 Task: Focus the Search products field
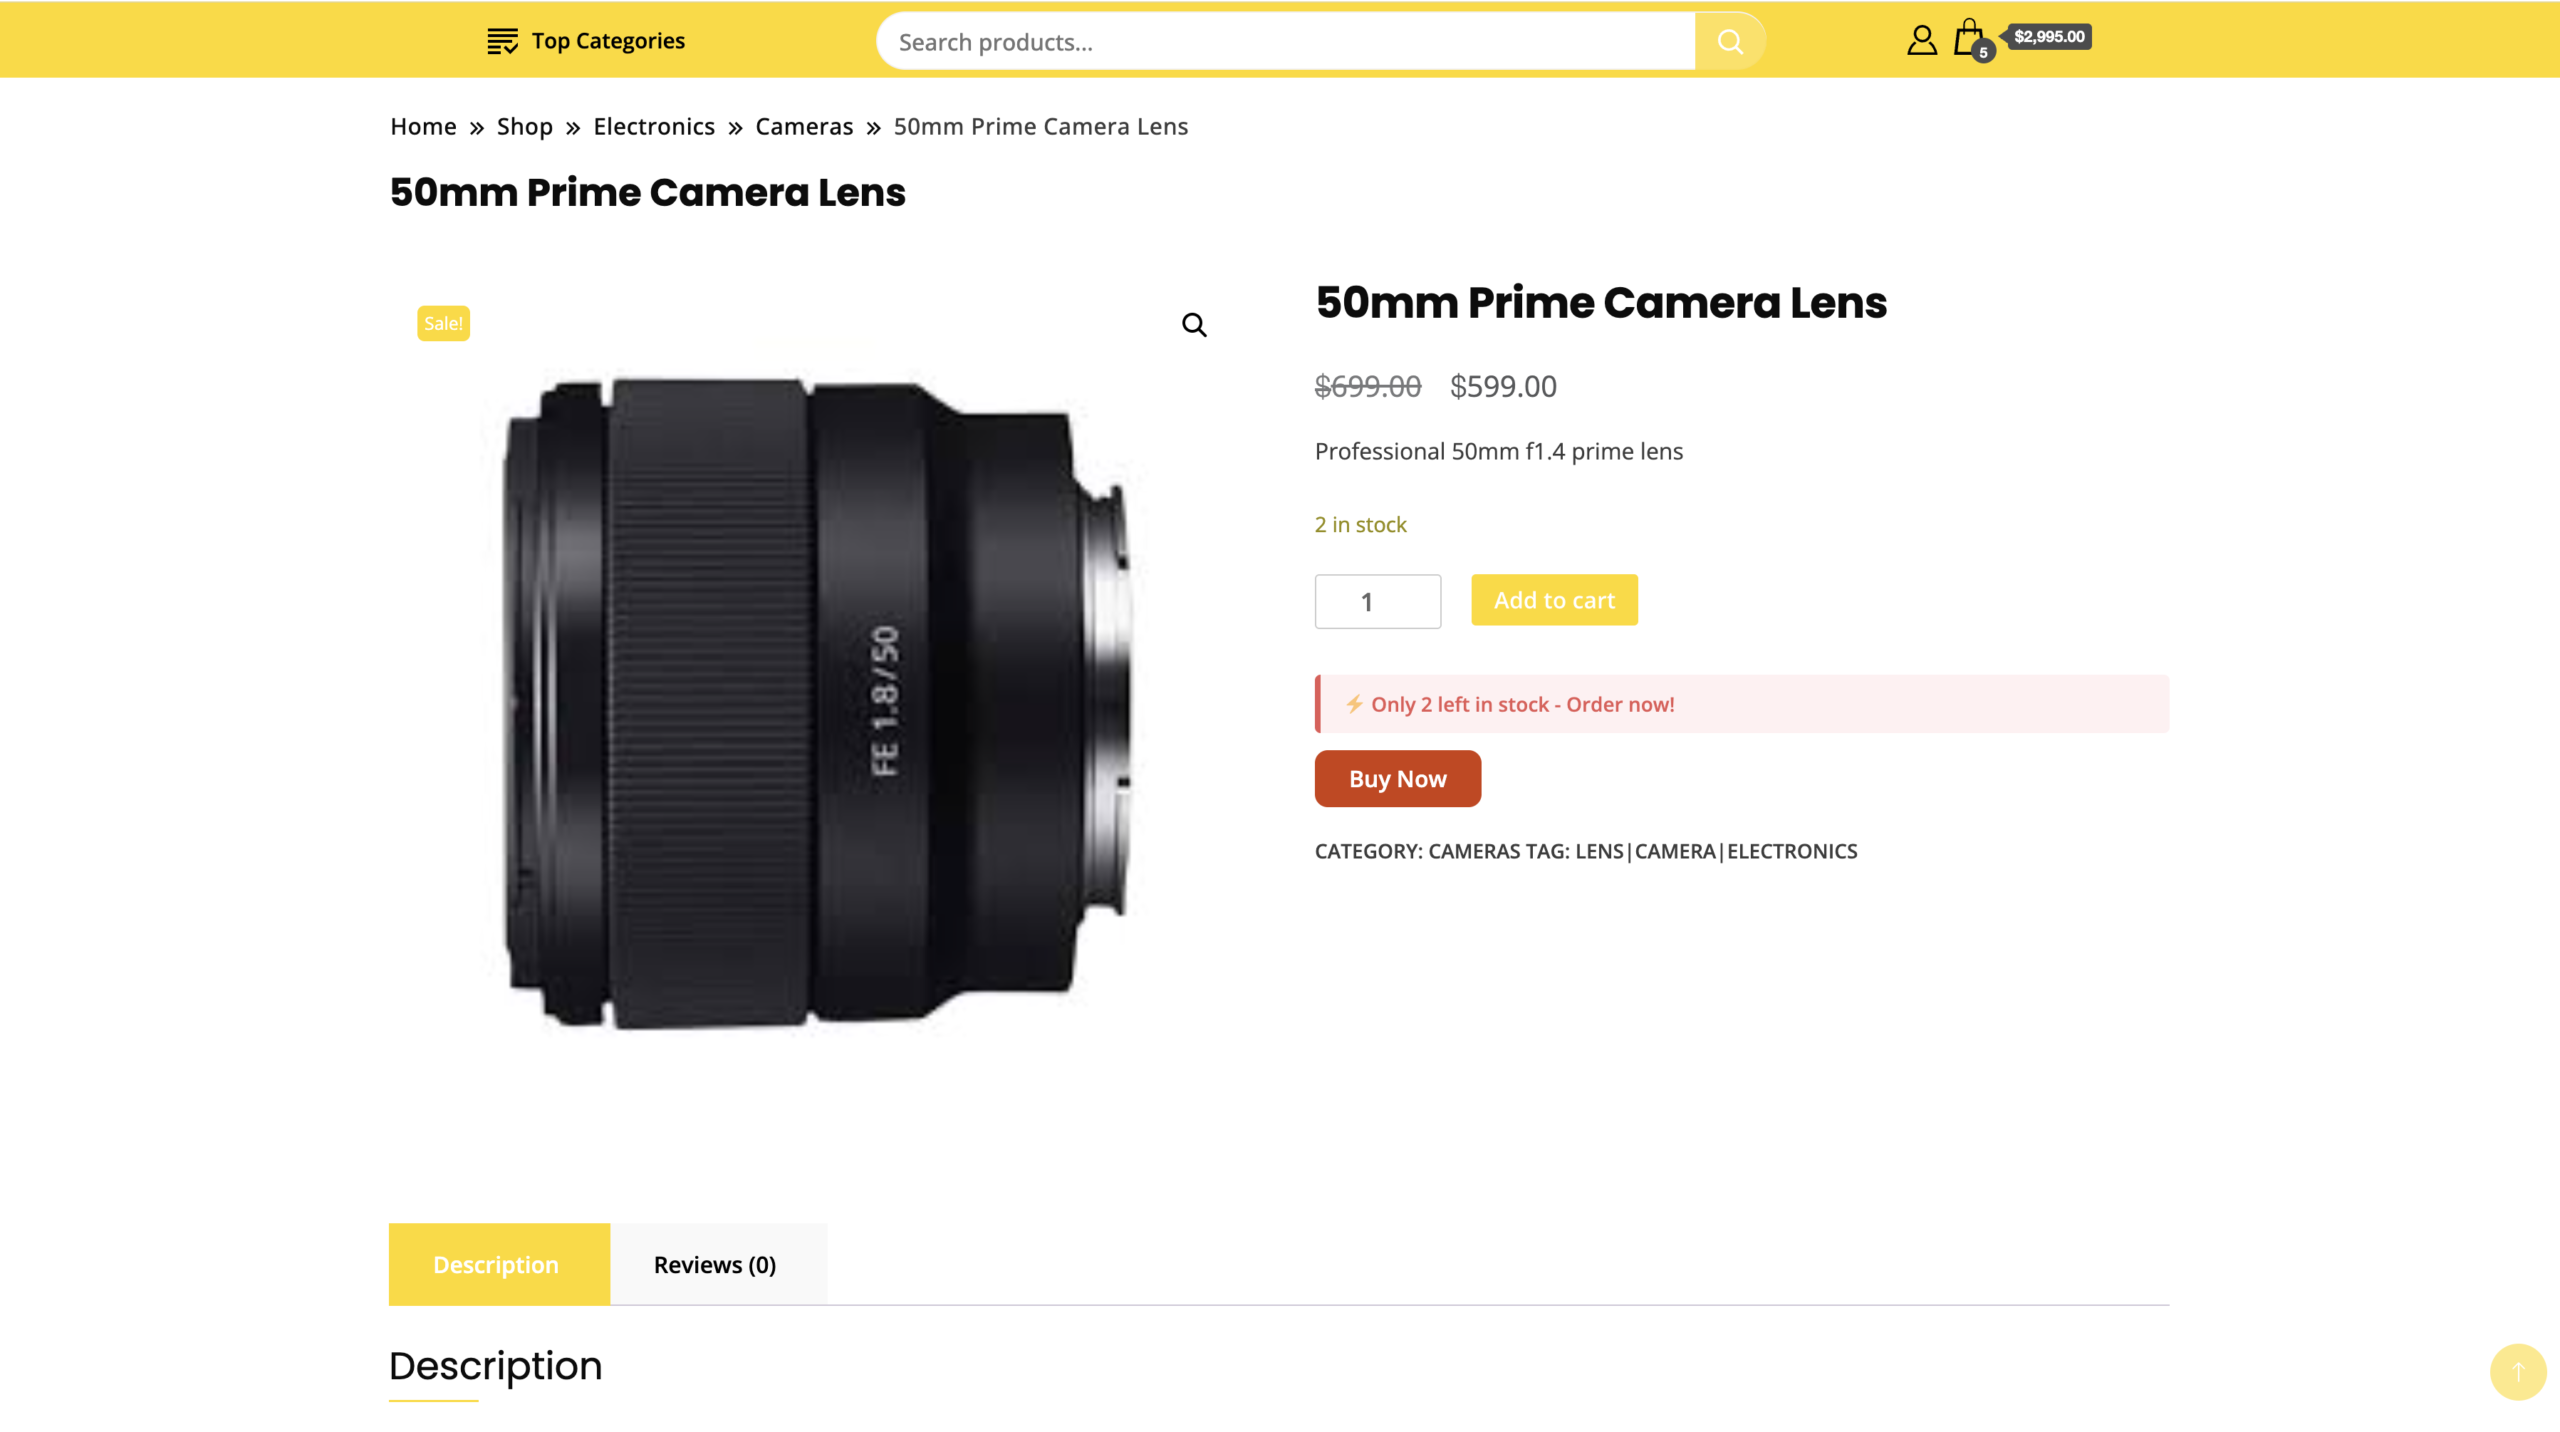coord(1285,42)
